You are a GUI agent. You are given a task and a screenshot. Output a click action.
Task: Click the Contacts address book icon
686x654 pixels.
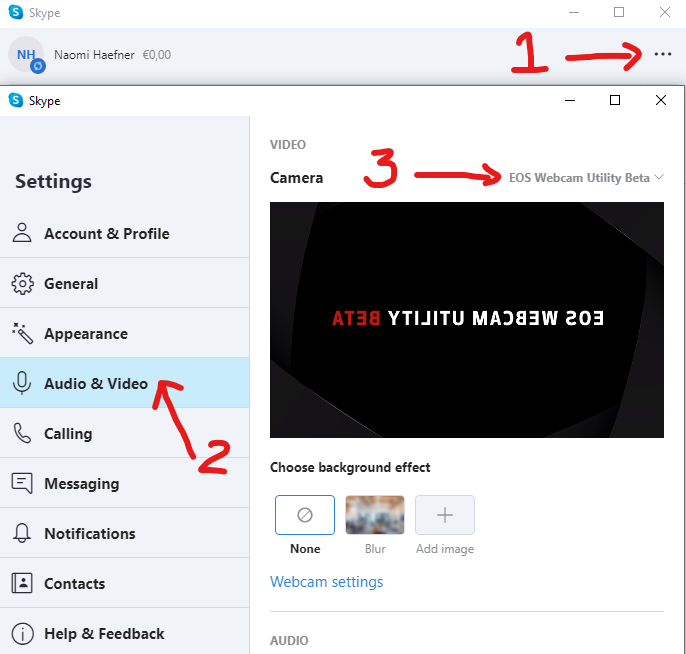coord(22,583)
